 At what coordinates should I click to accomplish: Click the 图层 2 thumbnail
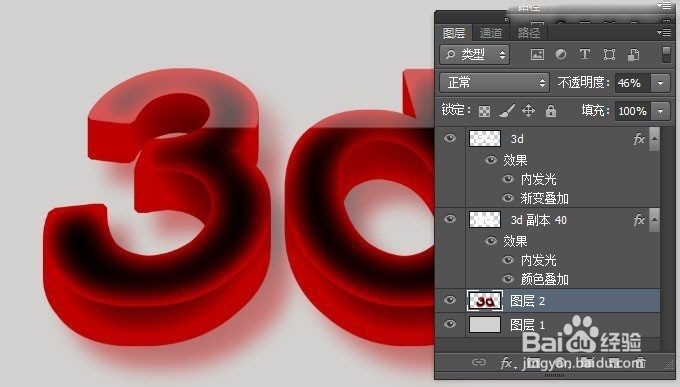click(x=485, y=301)
